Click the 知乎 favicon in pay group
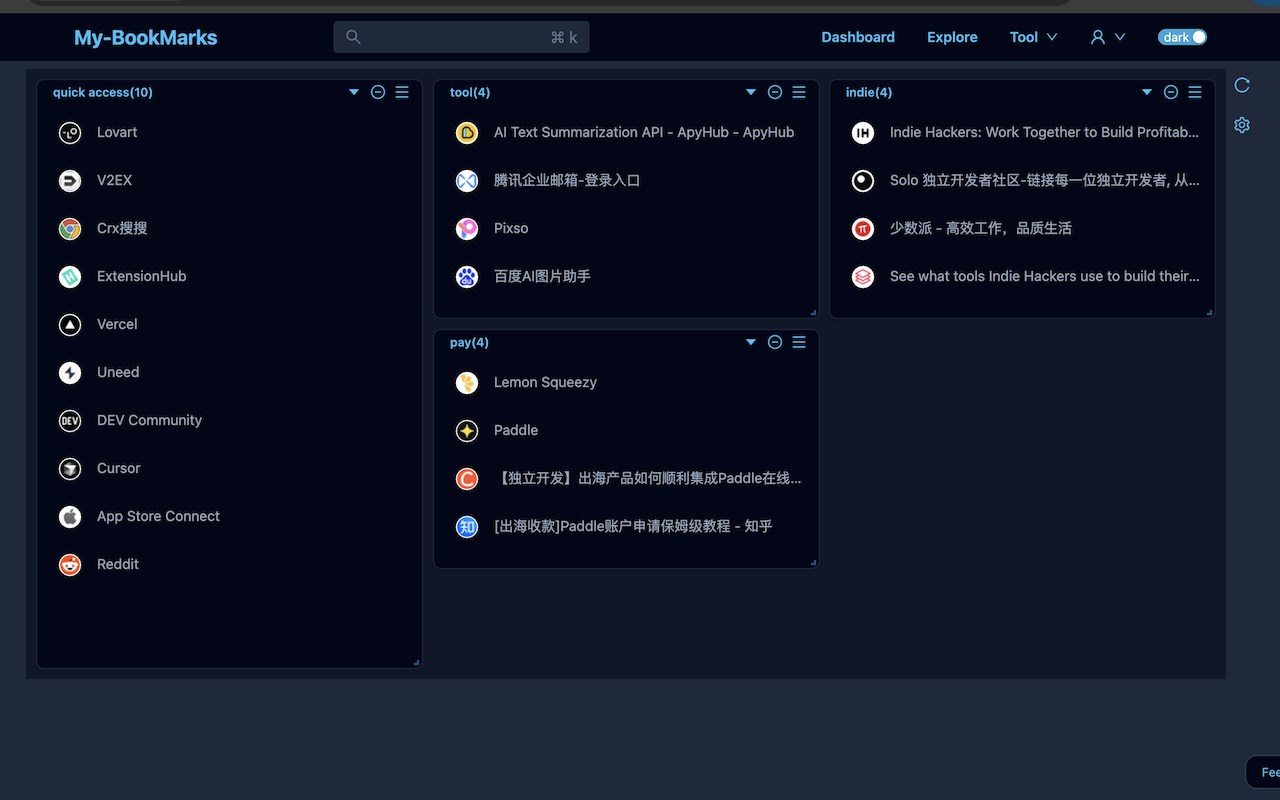The height and width of the screenshot is (800, 1280). [467, 526]
